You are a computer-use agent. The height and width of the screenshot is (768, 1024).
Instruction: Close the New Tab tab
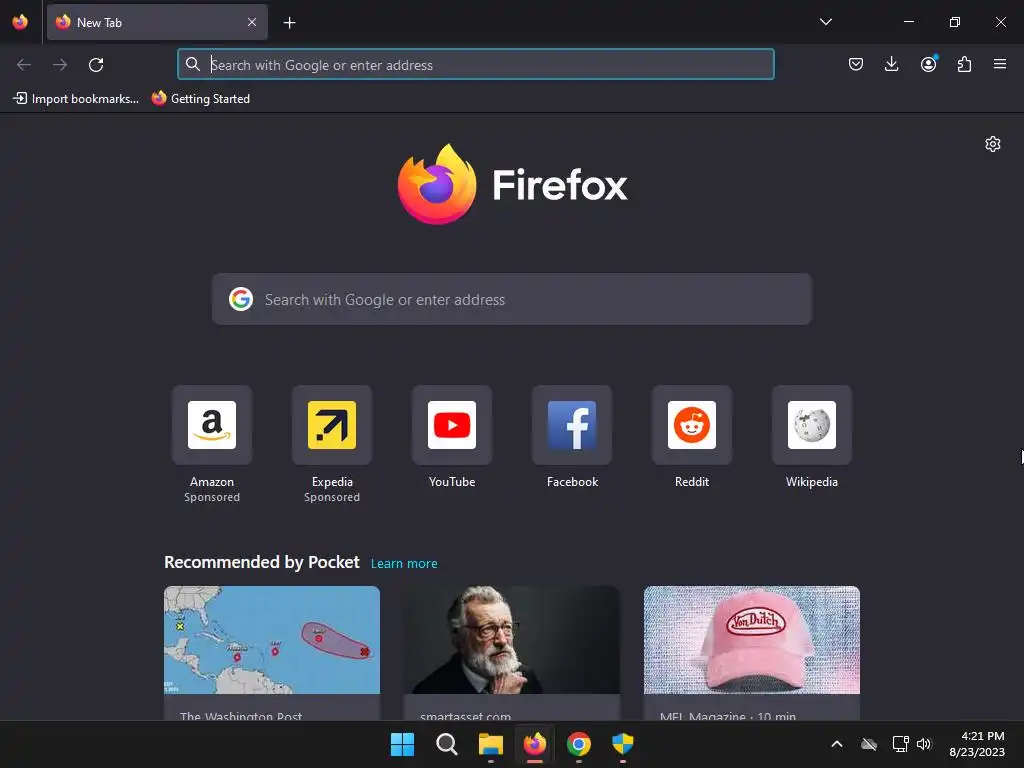[252, 22]
